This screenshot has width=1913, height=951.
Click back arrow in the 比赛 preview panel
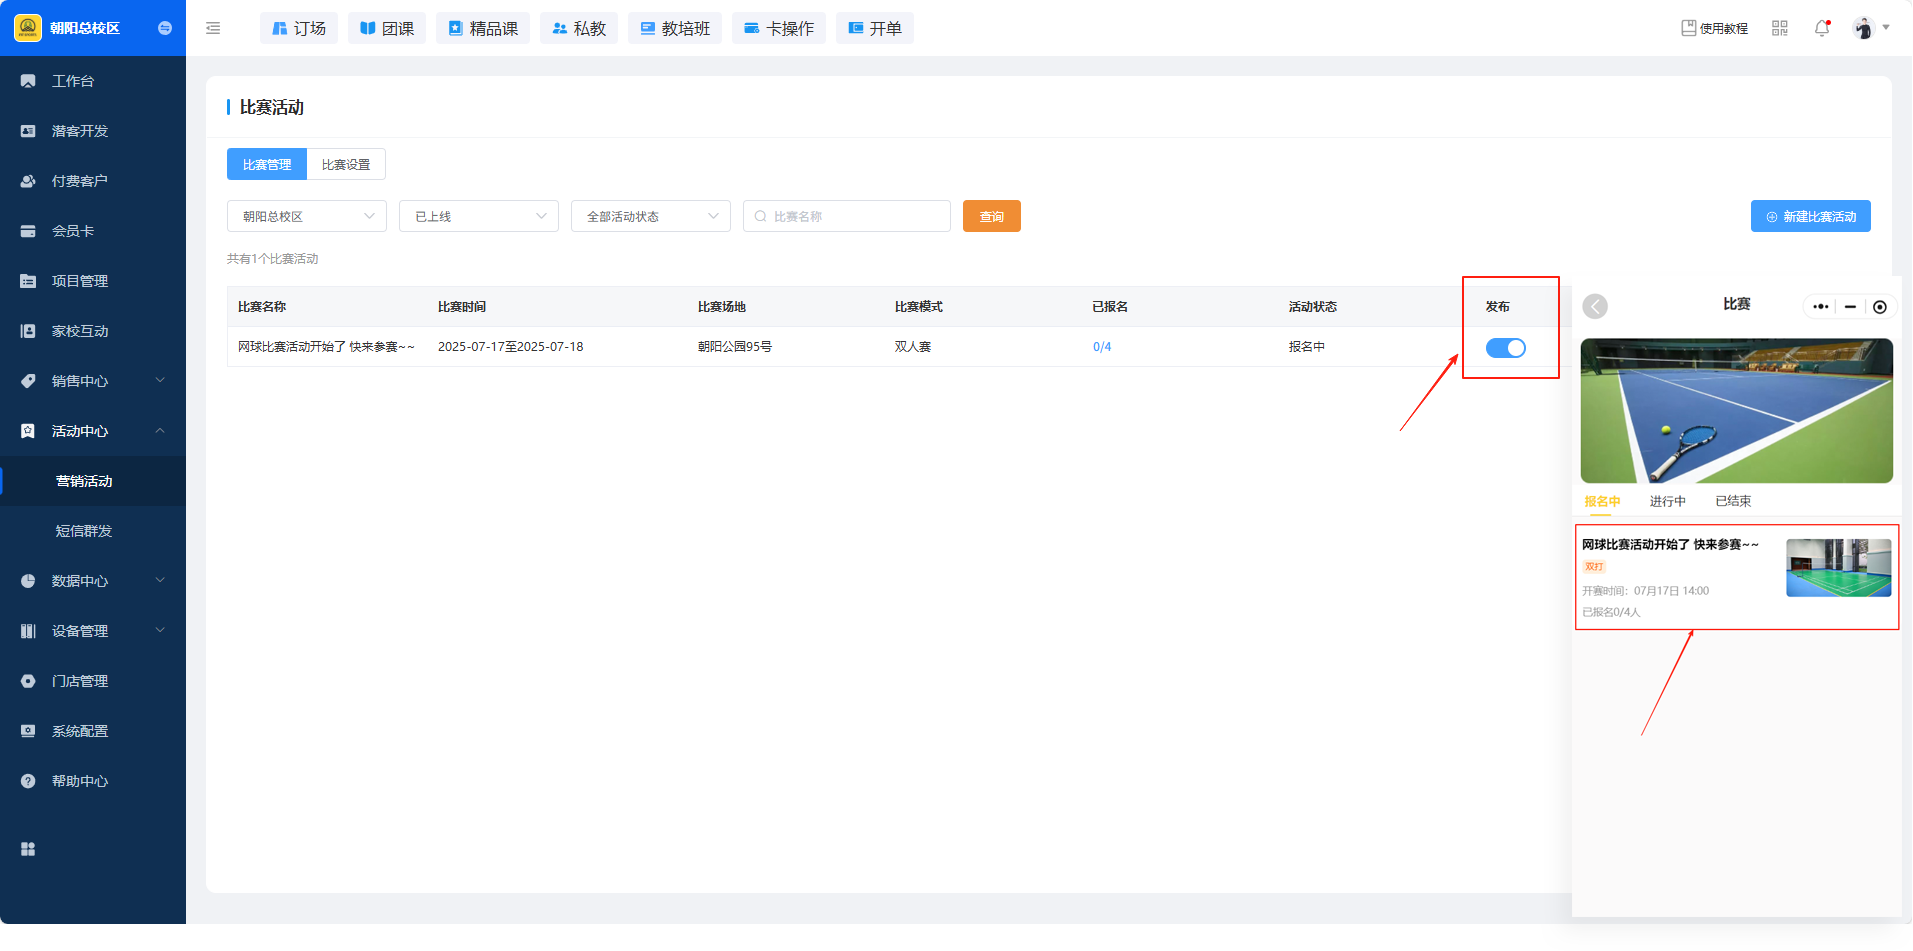click(1595, 306)
